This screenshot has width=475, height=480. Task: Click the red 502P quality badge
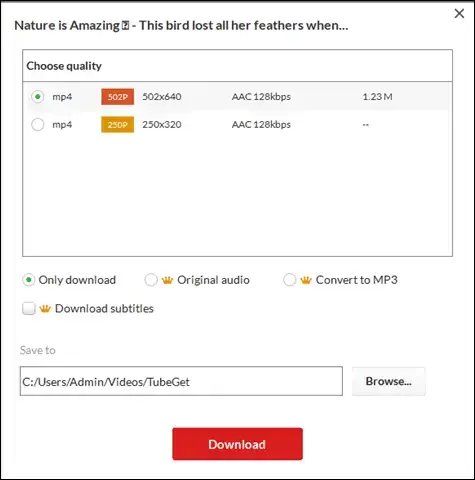(118, 97)
